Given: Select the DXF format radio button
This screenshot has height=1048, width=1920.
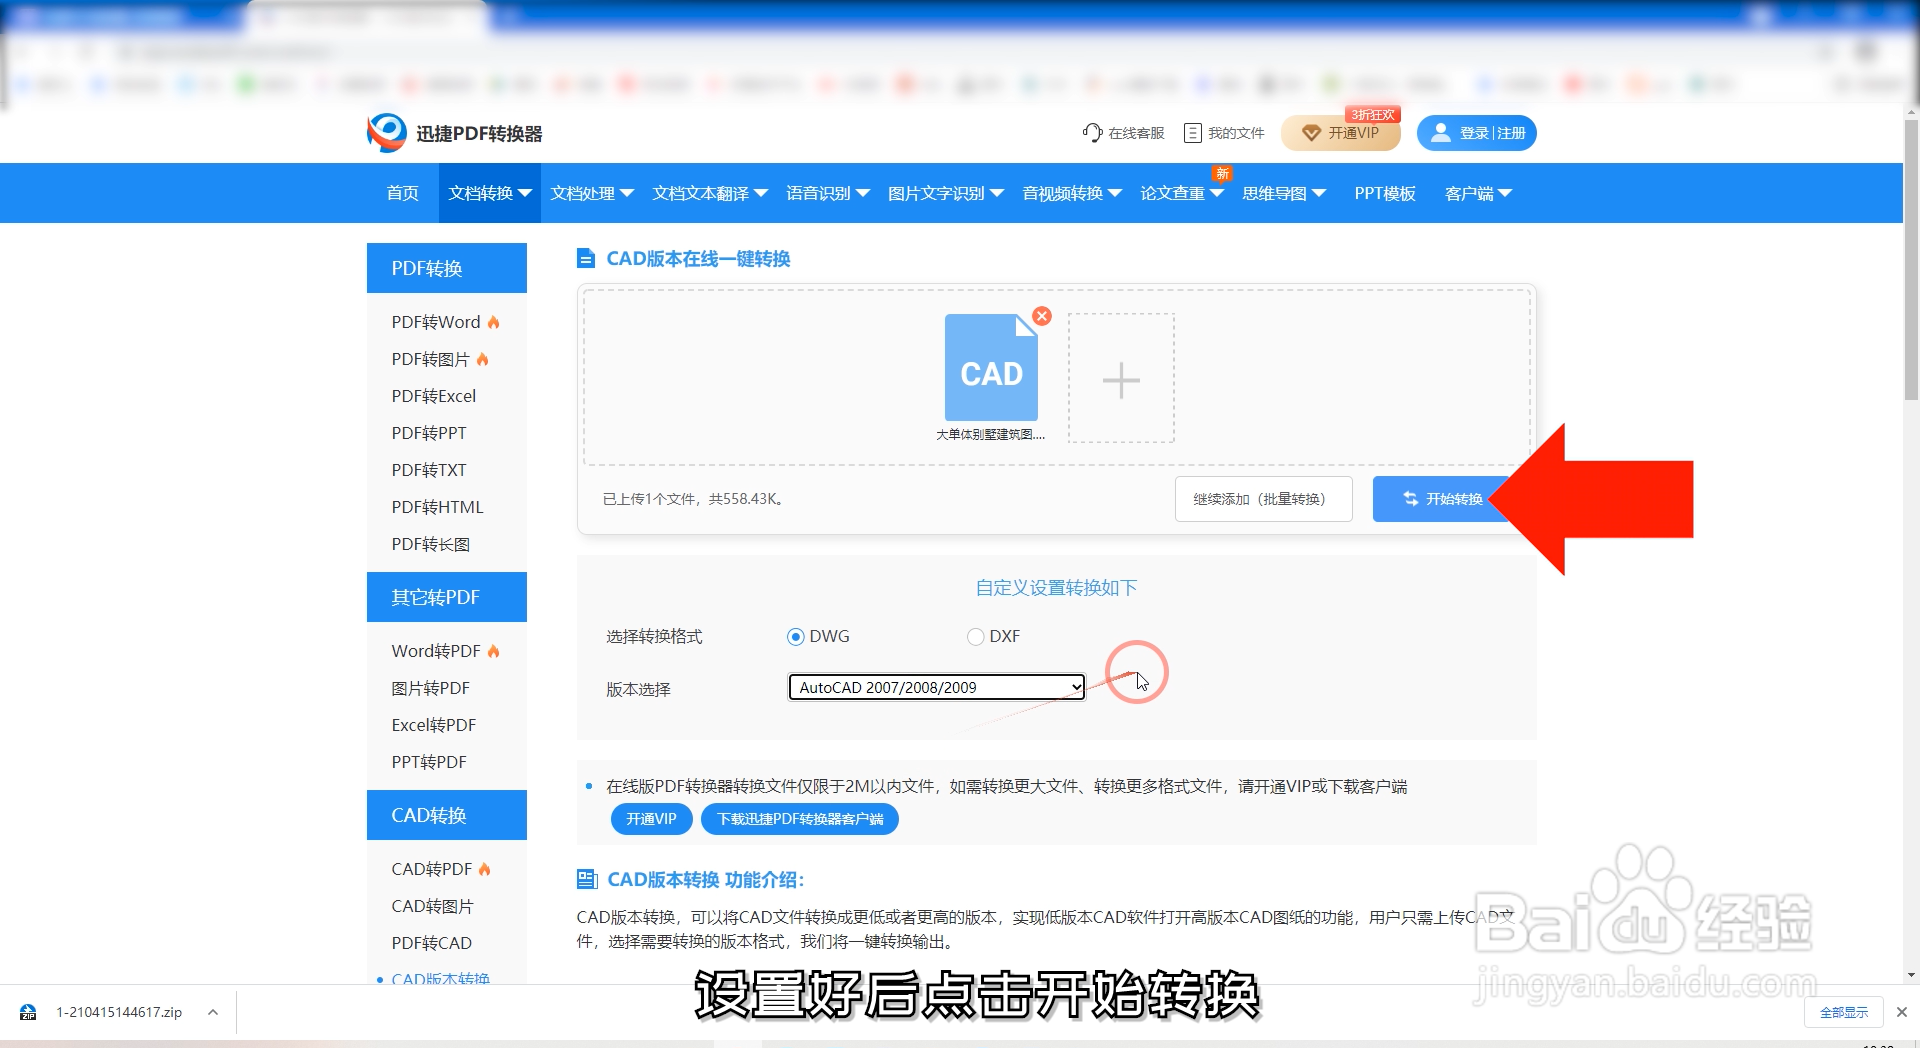Looking at the screenshot, I should 976,637.
